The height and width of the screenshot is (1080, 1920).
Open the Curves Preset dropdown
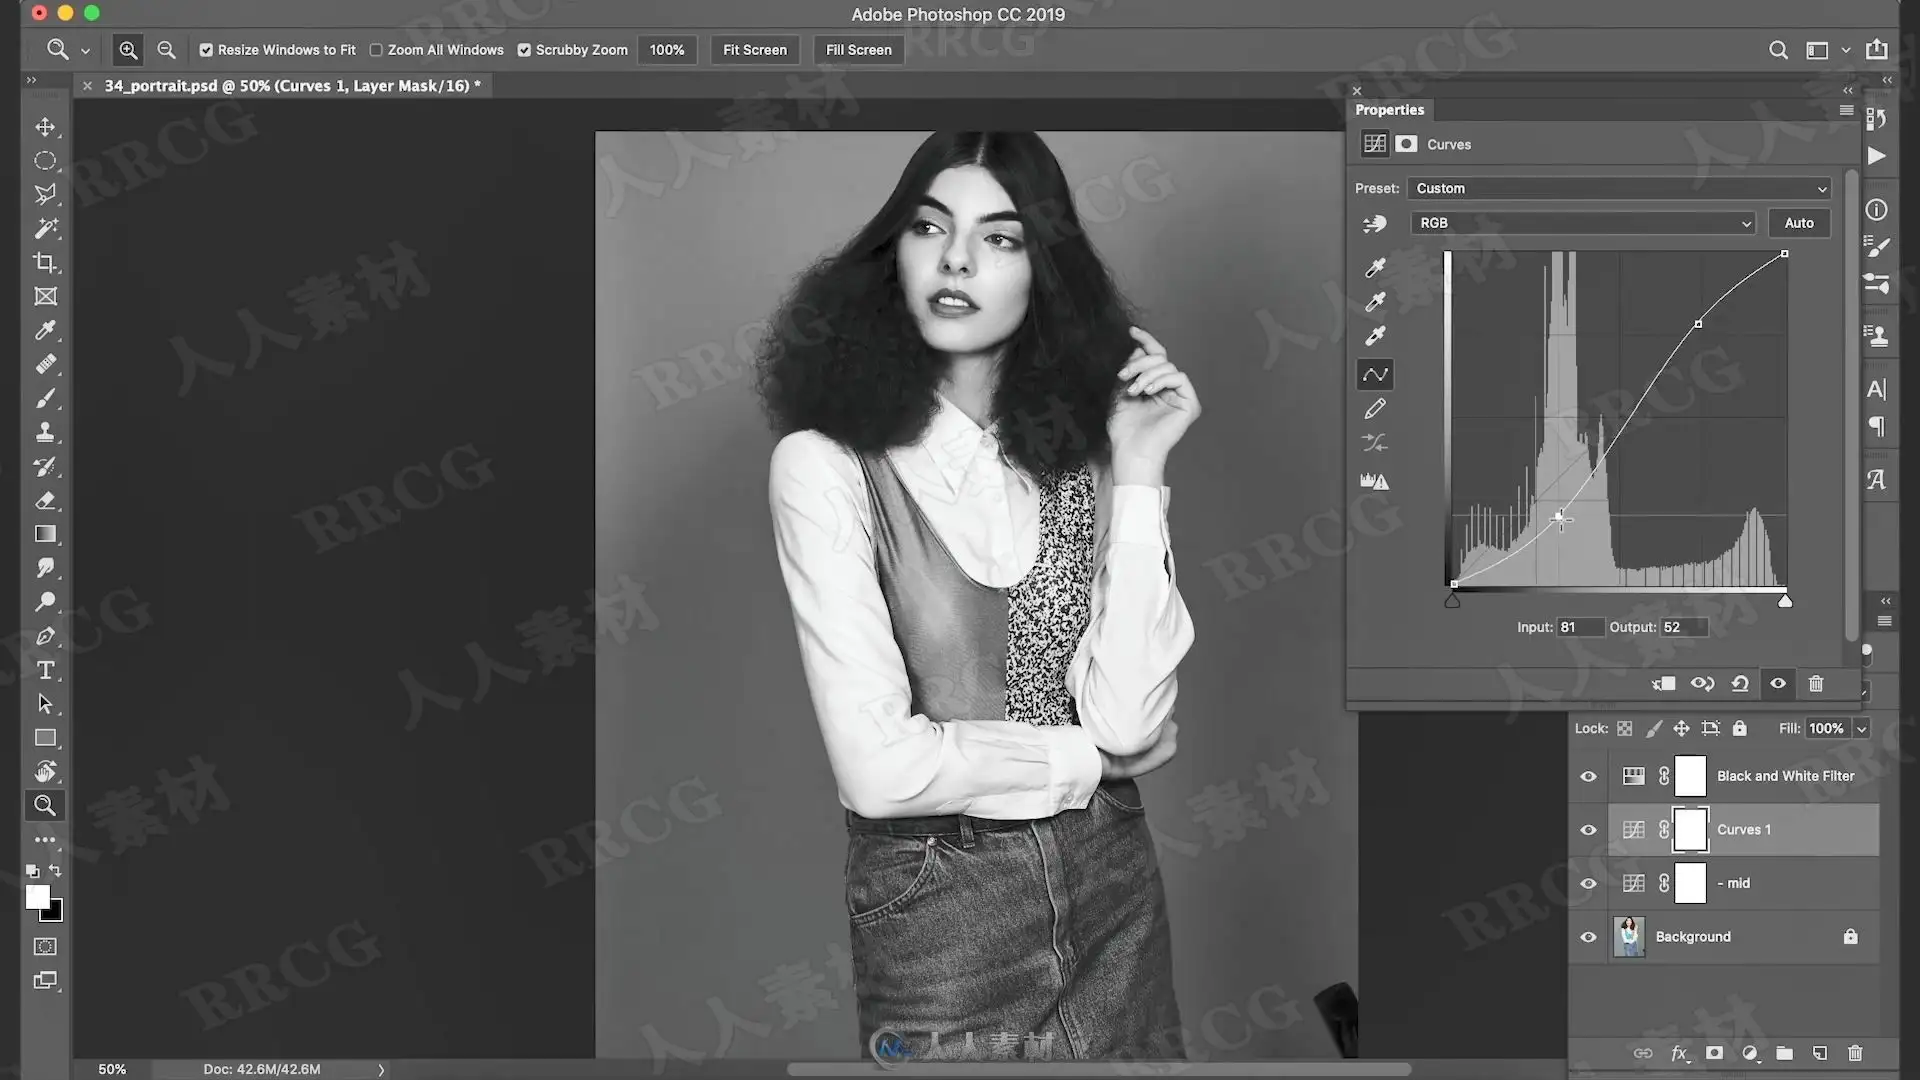pos(1619,188)
